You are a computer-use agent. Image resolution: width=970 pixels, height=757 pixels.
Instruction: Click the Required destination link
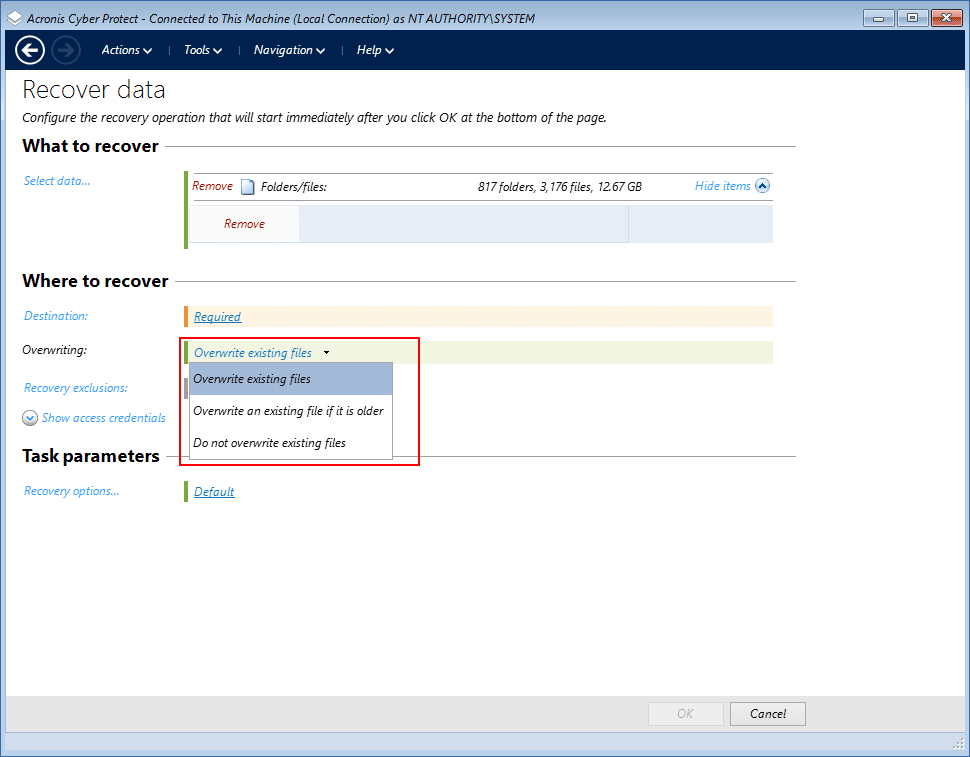(217, 317)
